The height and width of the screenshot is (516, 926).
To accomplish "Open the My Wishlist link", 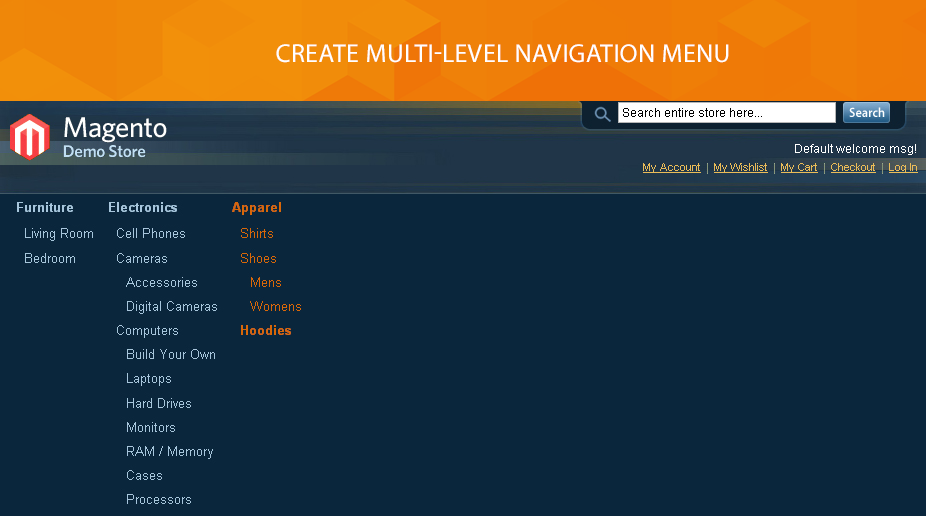I will point(740,167).
